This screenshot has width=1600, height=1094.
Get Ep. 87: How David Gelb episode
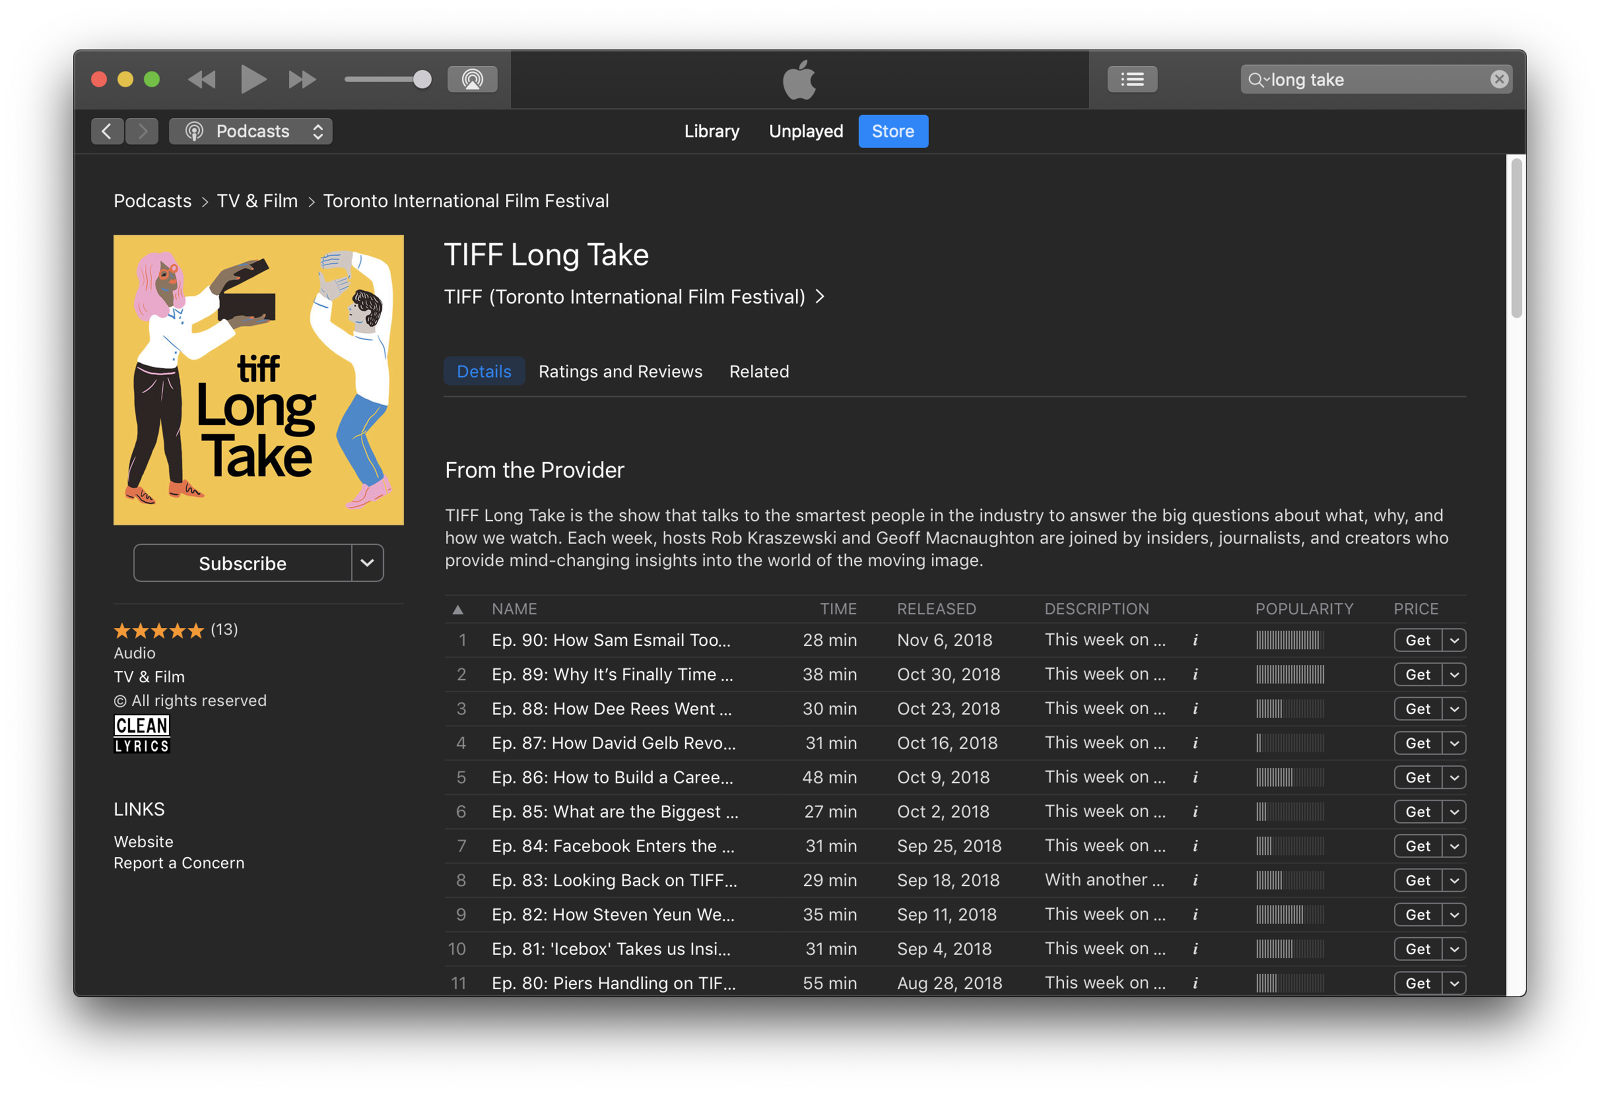coord(1418,743)
